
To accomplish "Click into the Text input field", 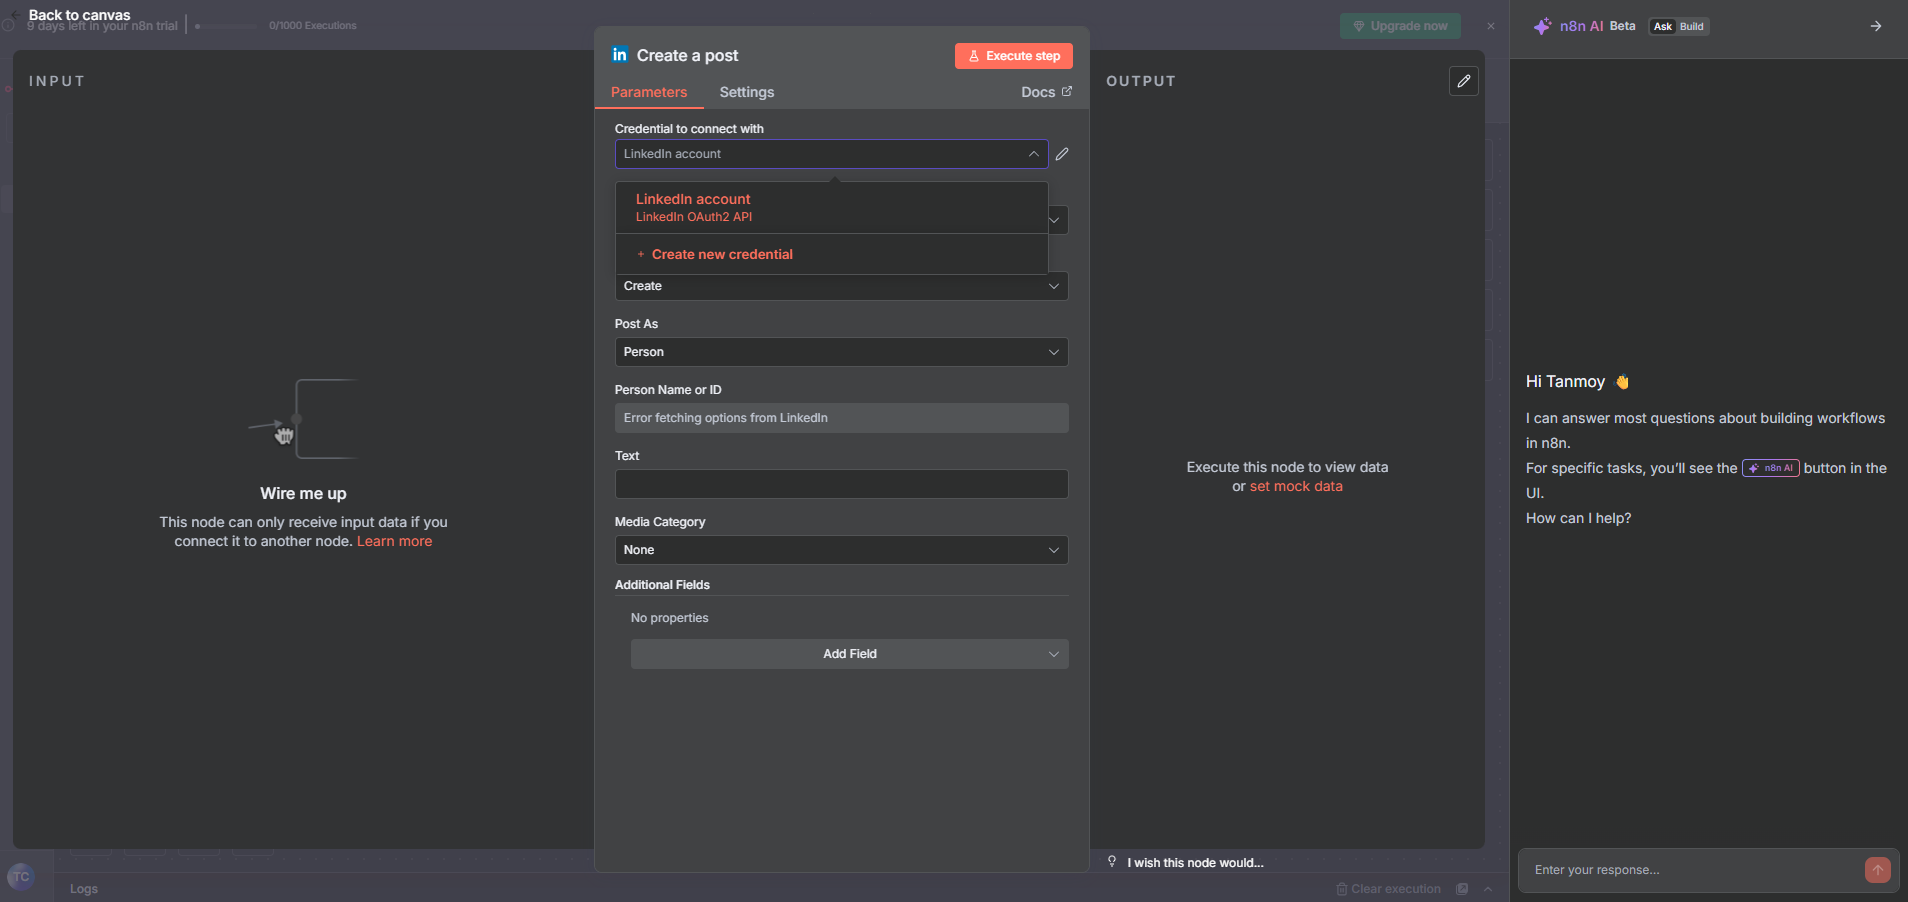I will pos(841,484).
